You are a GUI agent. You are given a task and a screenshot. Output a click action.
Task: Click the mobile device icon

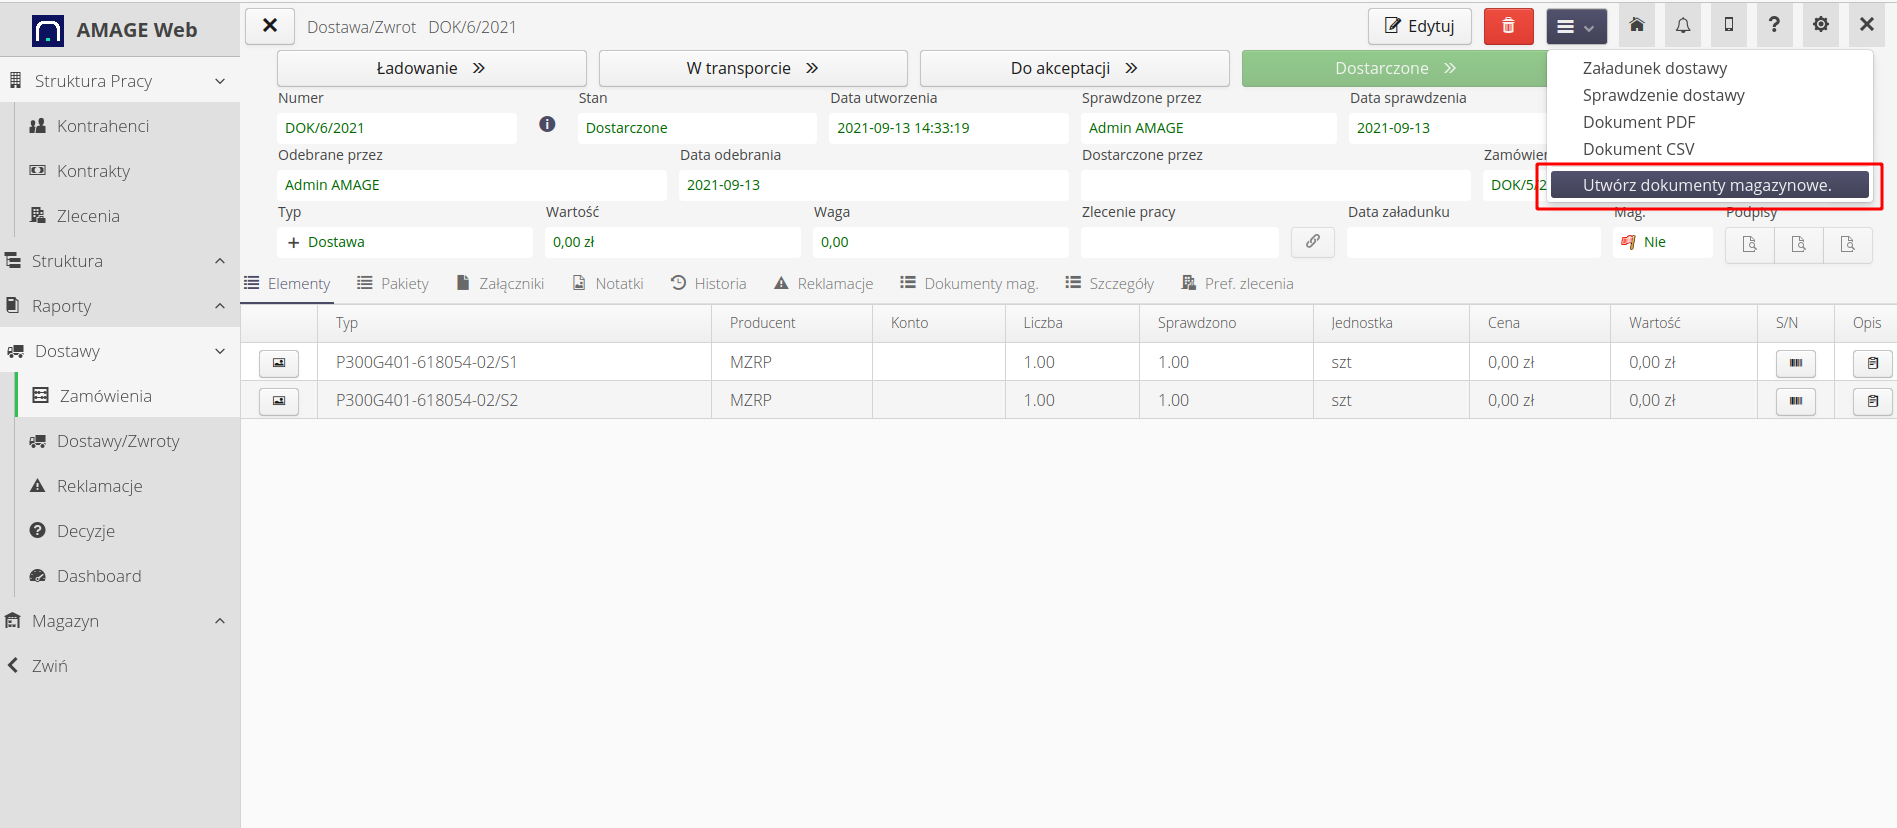[1728, 26]
